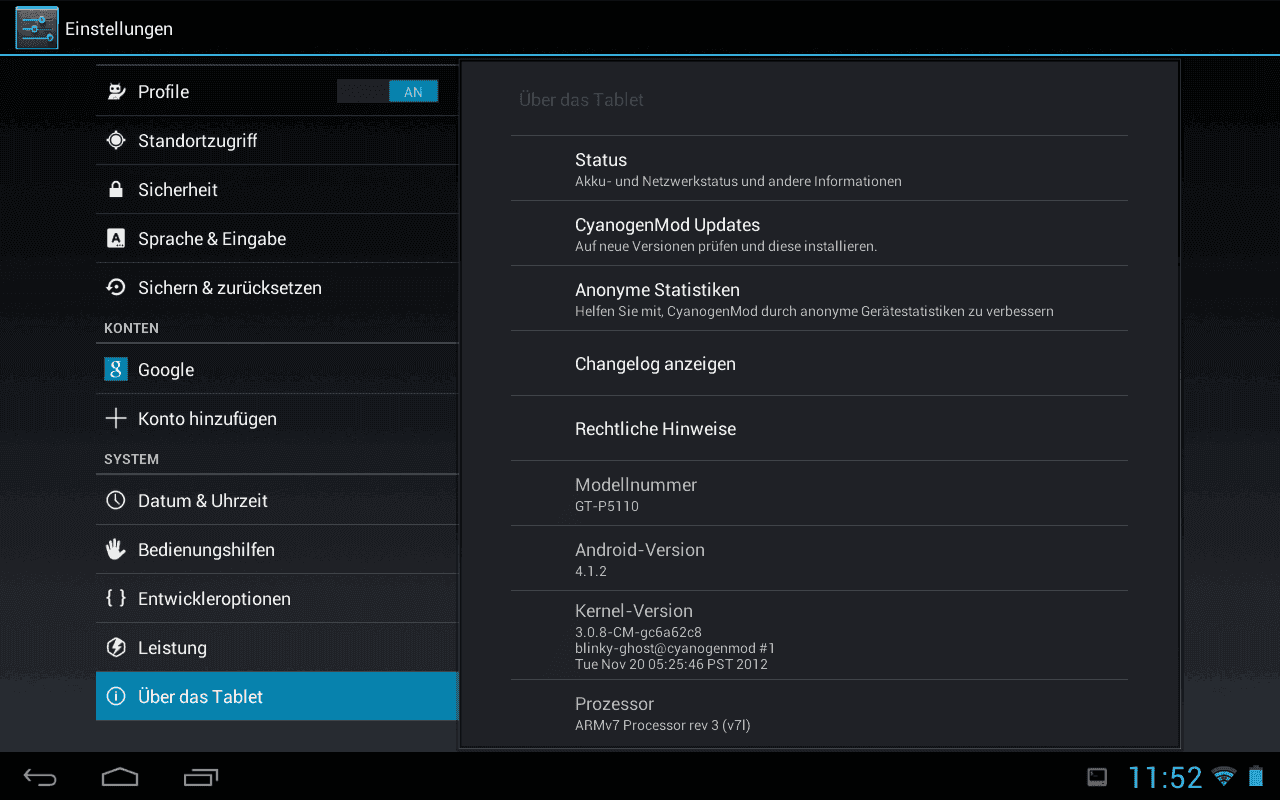The image size is (1280, 800).
Task: Tap the Home navigation button
Action: pyautogui.click(x=120, y=777)
